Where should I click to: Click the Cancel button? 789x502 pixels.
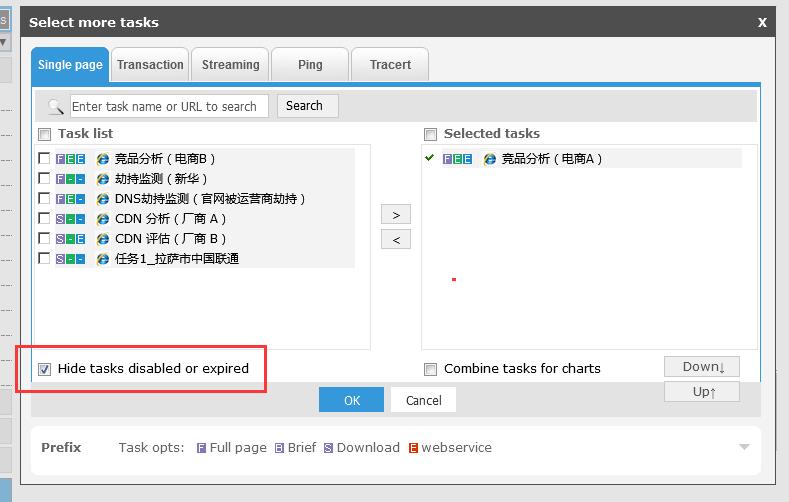423,400
